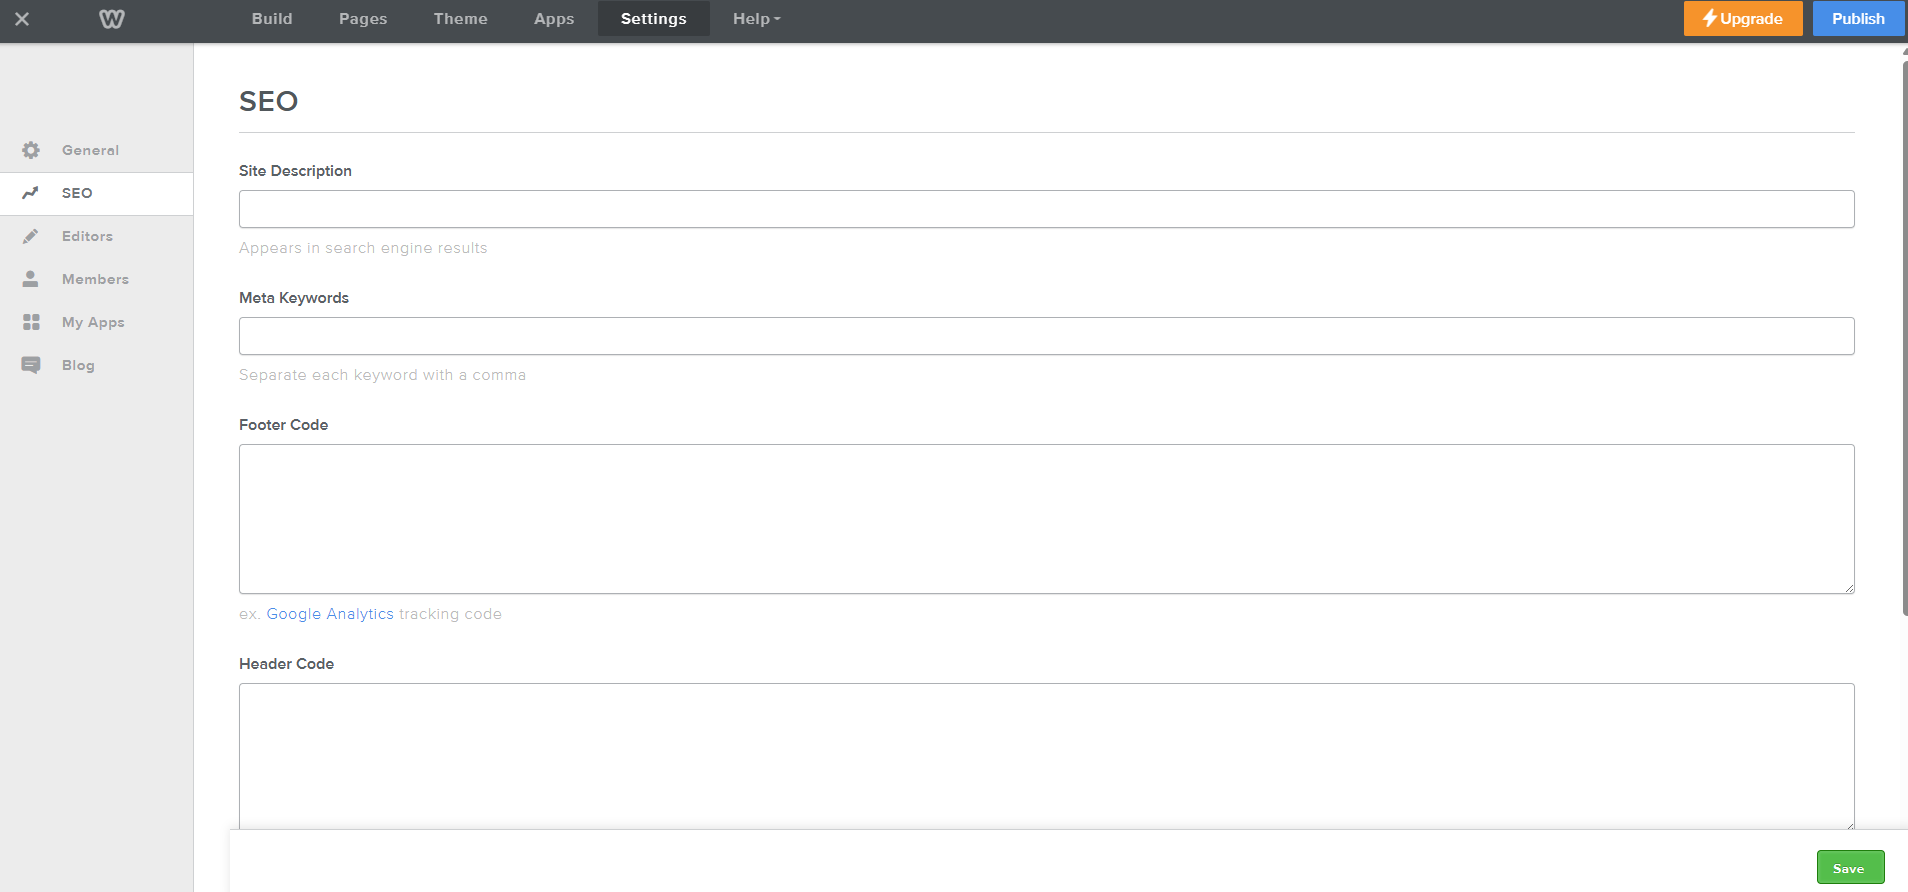Viewport: 1908px width, 892px height.
Task: Publish the site
Action: pos(1858,19)
